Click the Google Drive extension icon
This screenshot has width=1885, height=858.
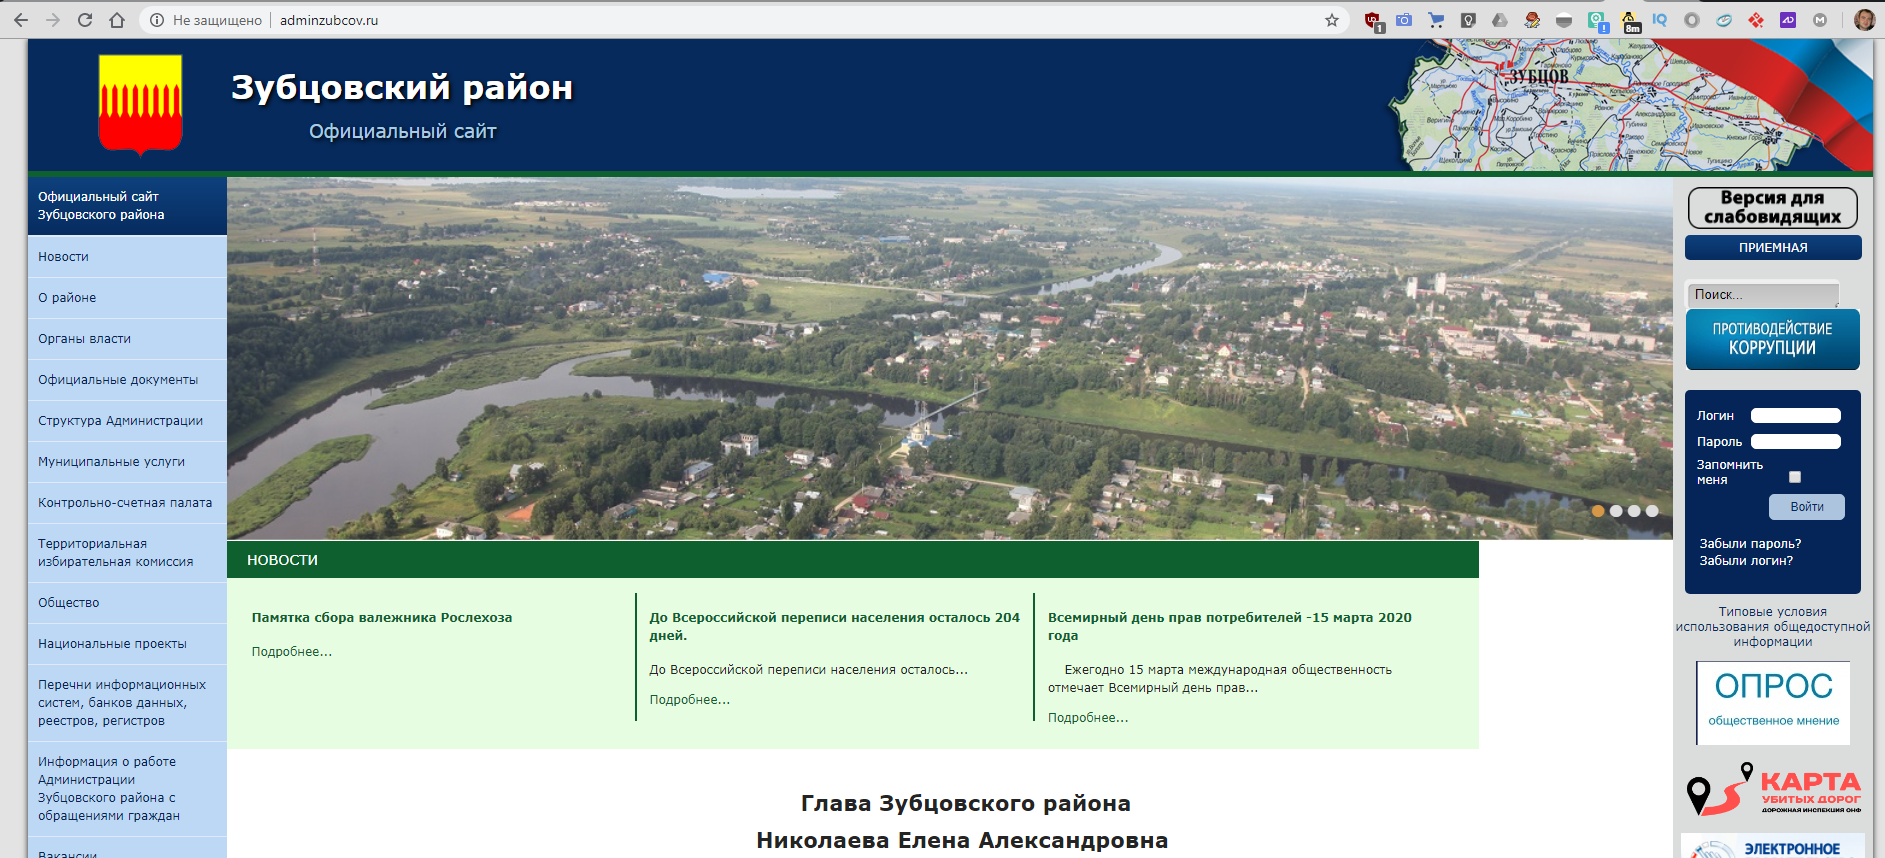pos(1500,20)
